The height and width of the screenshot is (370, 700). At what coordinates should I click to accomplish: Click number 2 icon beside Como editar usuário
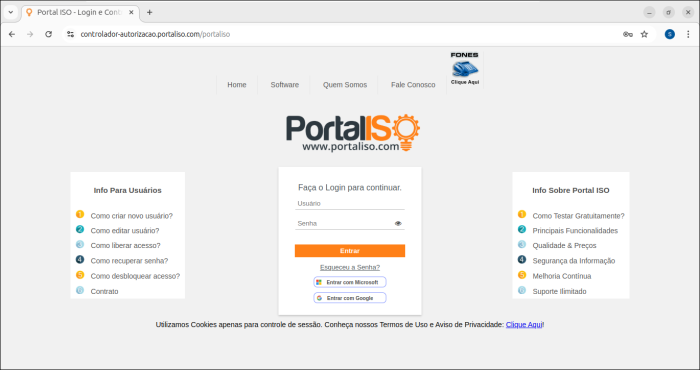[80, 229]
